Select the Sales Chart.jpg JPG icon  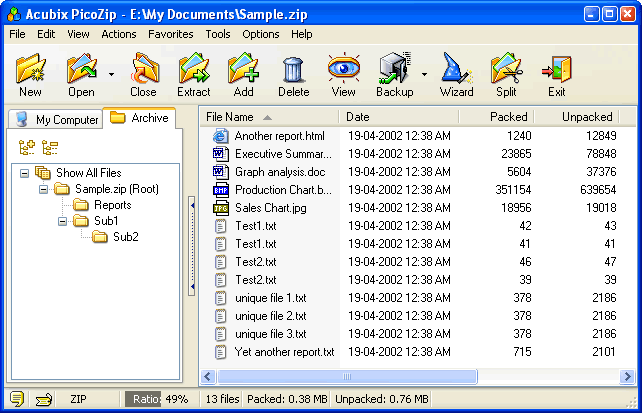221,208
